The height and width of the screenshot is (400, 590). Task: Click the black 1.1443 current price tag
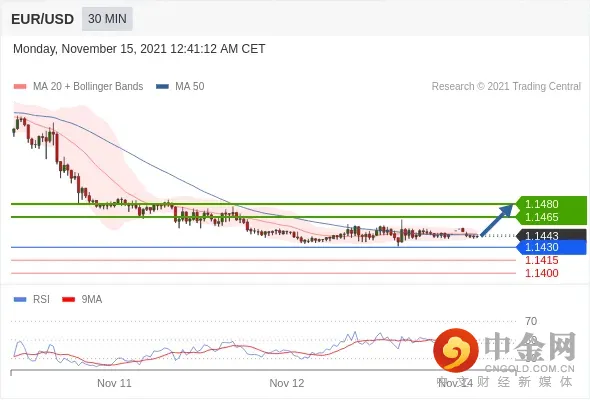552,235
